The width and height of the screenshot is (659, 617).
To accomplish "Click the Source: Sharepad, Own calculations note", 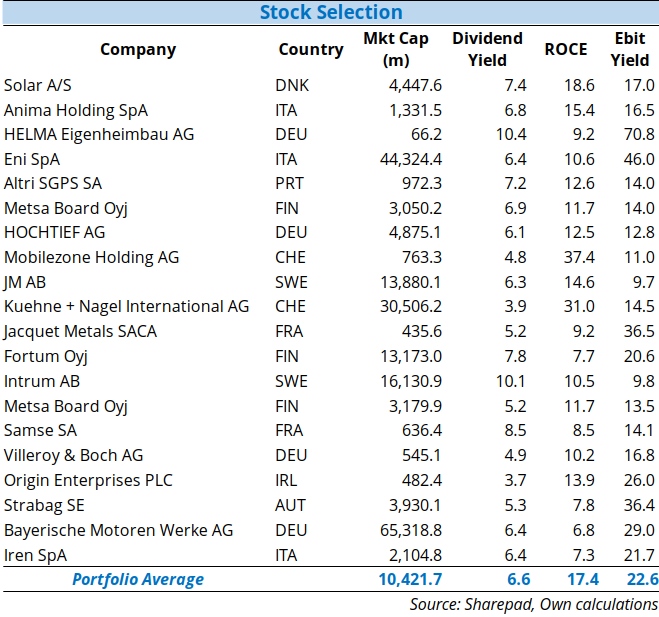I will [x=533, y=604].
